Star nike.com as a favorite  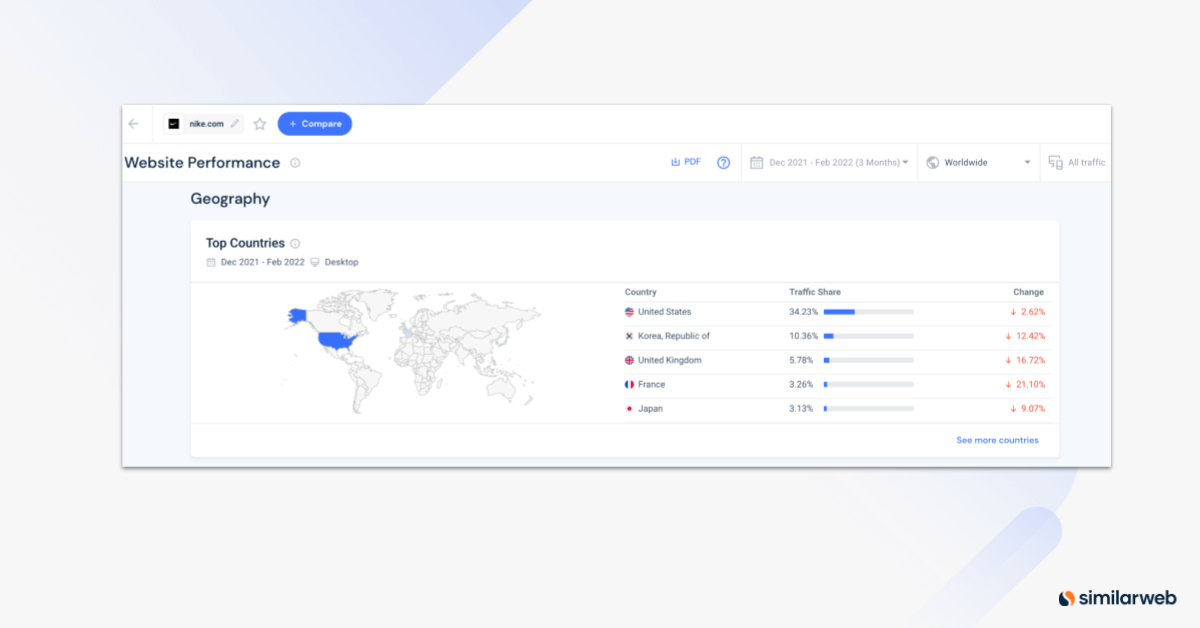click(260, 124)
